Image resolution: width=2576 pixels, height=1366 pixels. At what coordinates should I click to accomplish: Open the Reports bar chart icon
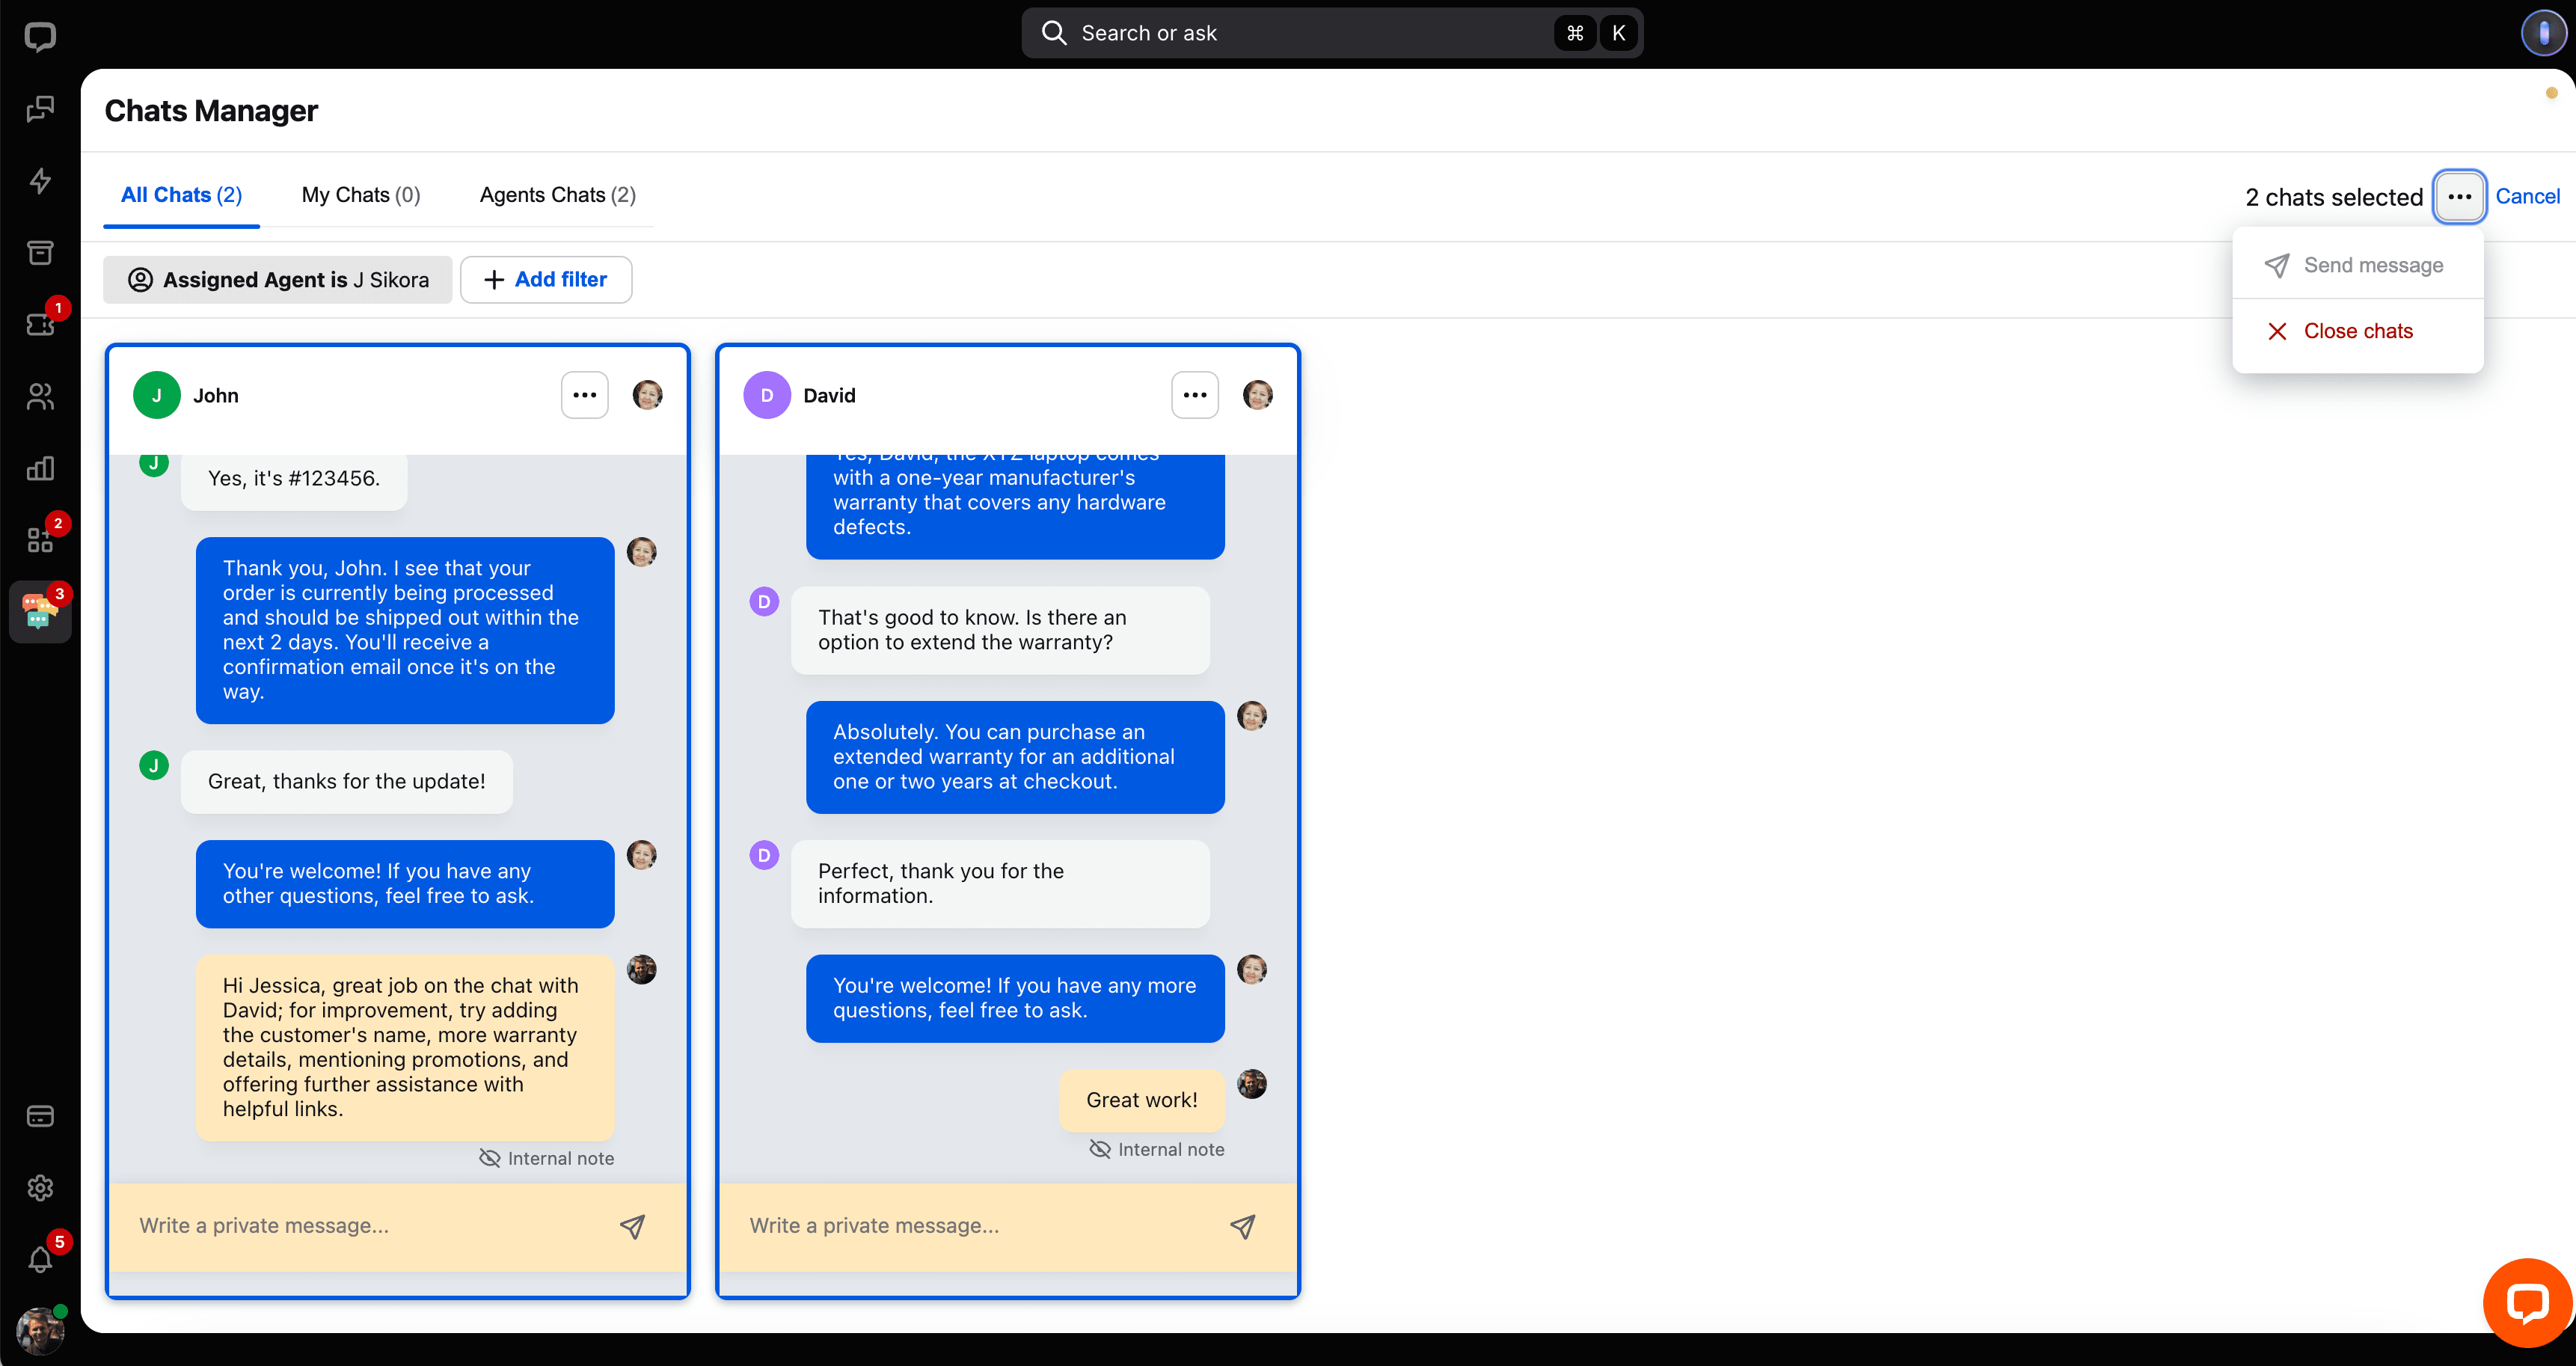tap(40, 468)
